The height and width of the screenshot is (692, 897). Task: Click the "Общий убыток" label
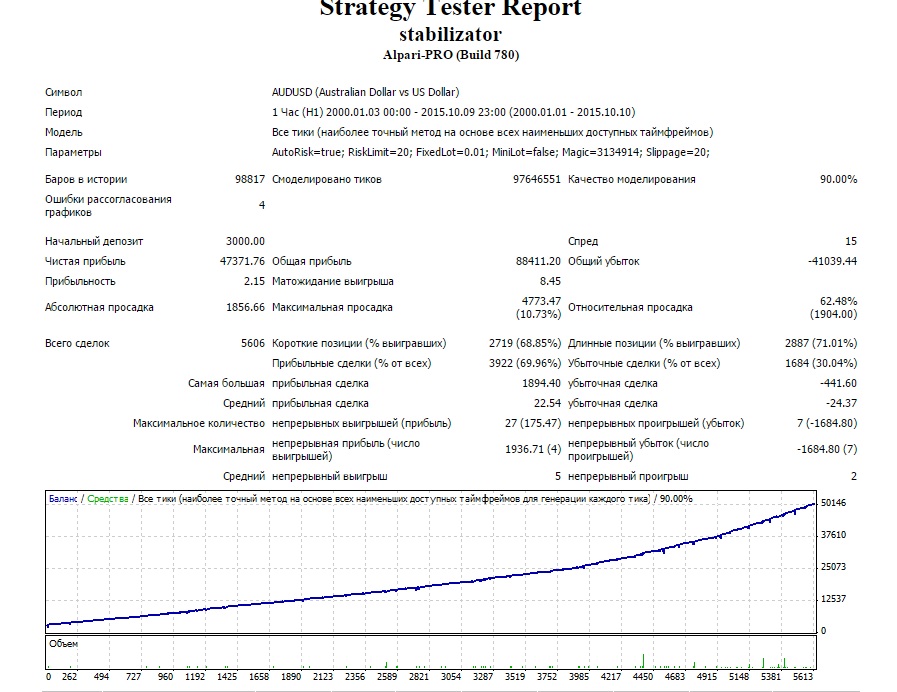[604, 261]
